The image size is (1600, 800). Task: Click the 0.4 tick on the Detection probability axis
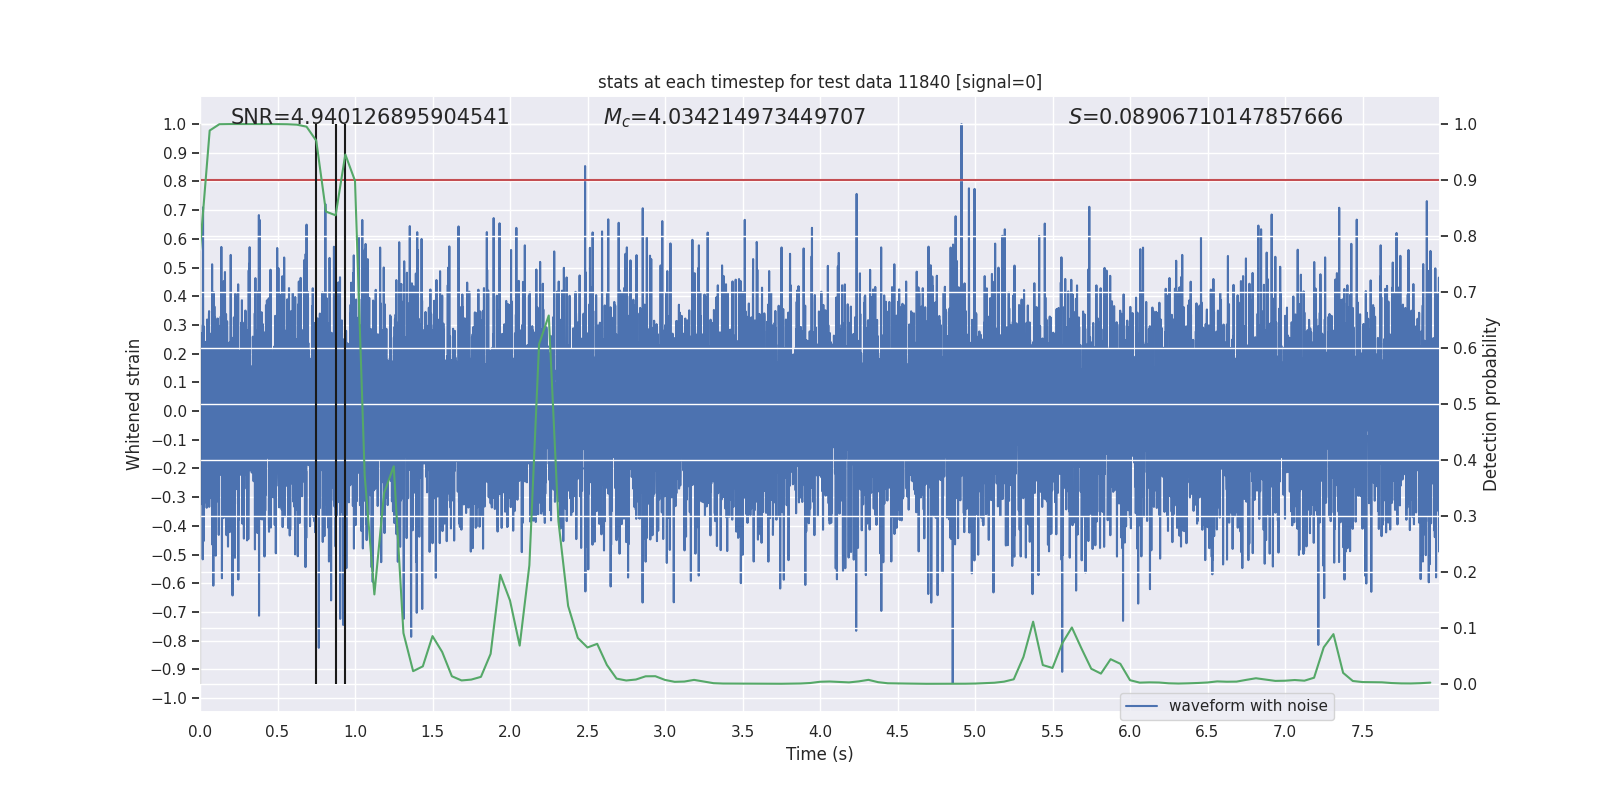1465,461
